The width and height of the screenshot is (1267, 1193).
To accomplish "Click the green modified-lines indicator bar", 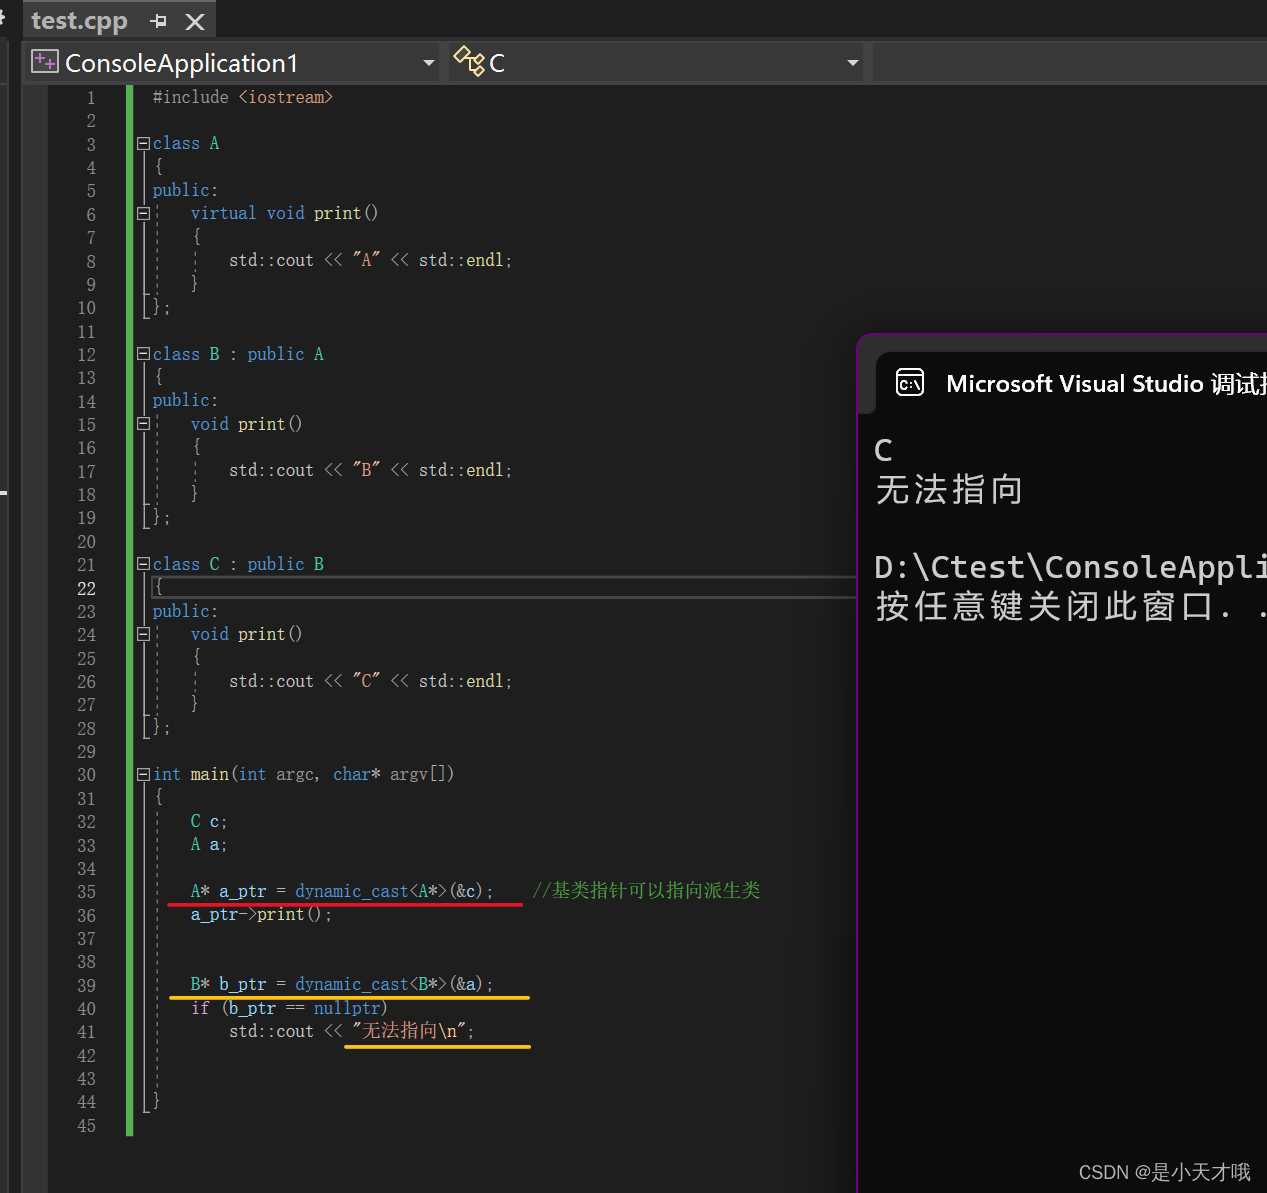I will (129, 600).
